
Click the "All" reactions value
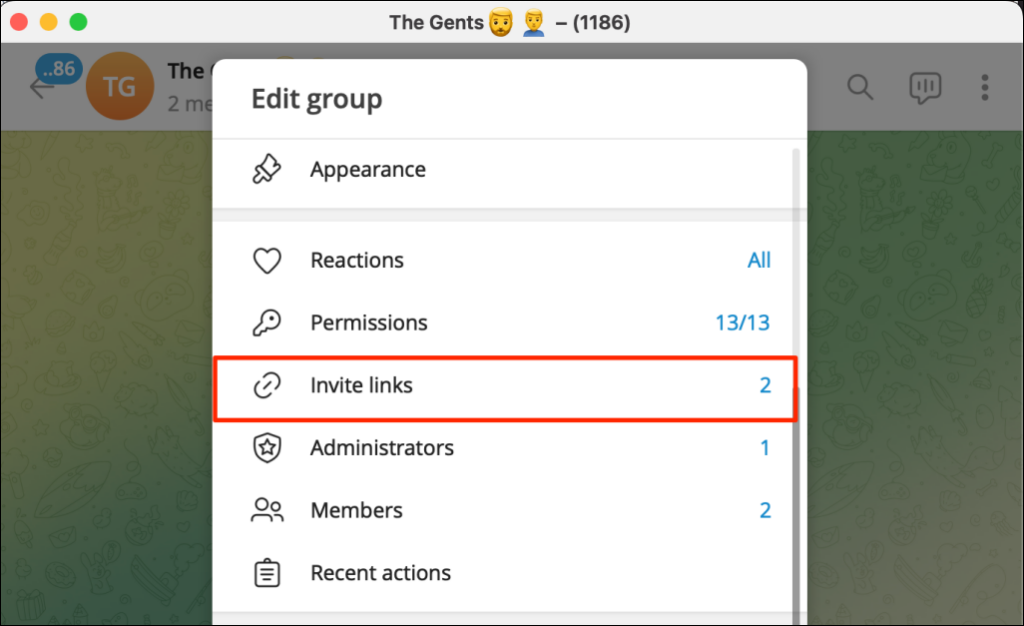coord(759,261)
